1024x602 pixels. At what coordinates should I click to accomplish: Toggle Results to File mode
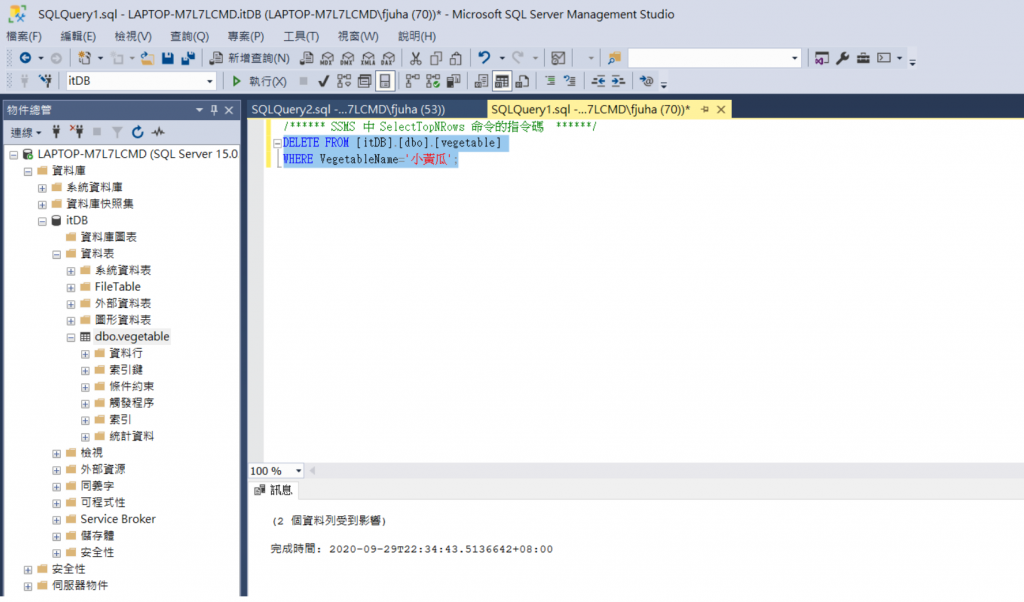click(x=522, y=81)
